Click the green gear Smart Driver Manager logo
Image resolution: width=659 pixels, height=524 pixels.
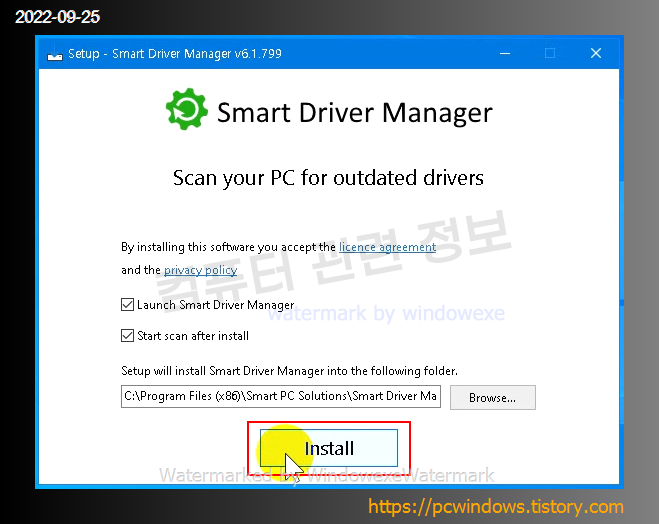[x=187, y=109]
